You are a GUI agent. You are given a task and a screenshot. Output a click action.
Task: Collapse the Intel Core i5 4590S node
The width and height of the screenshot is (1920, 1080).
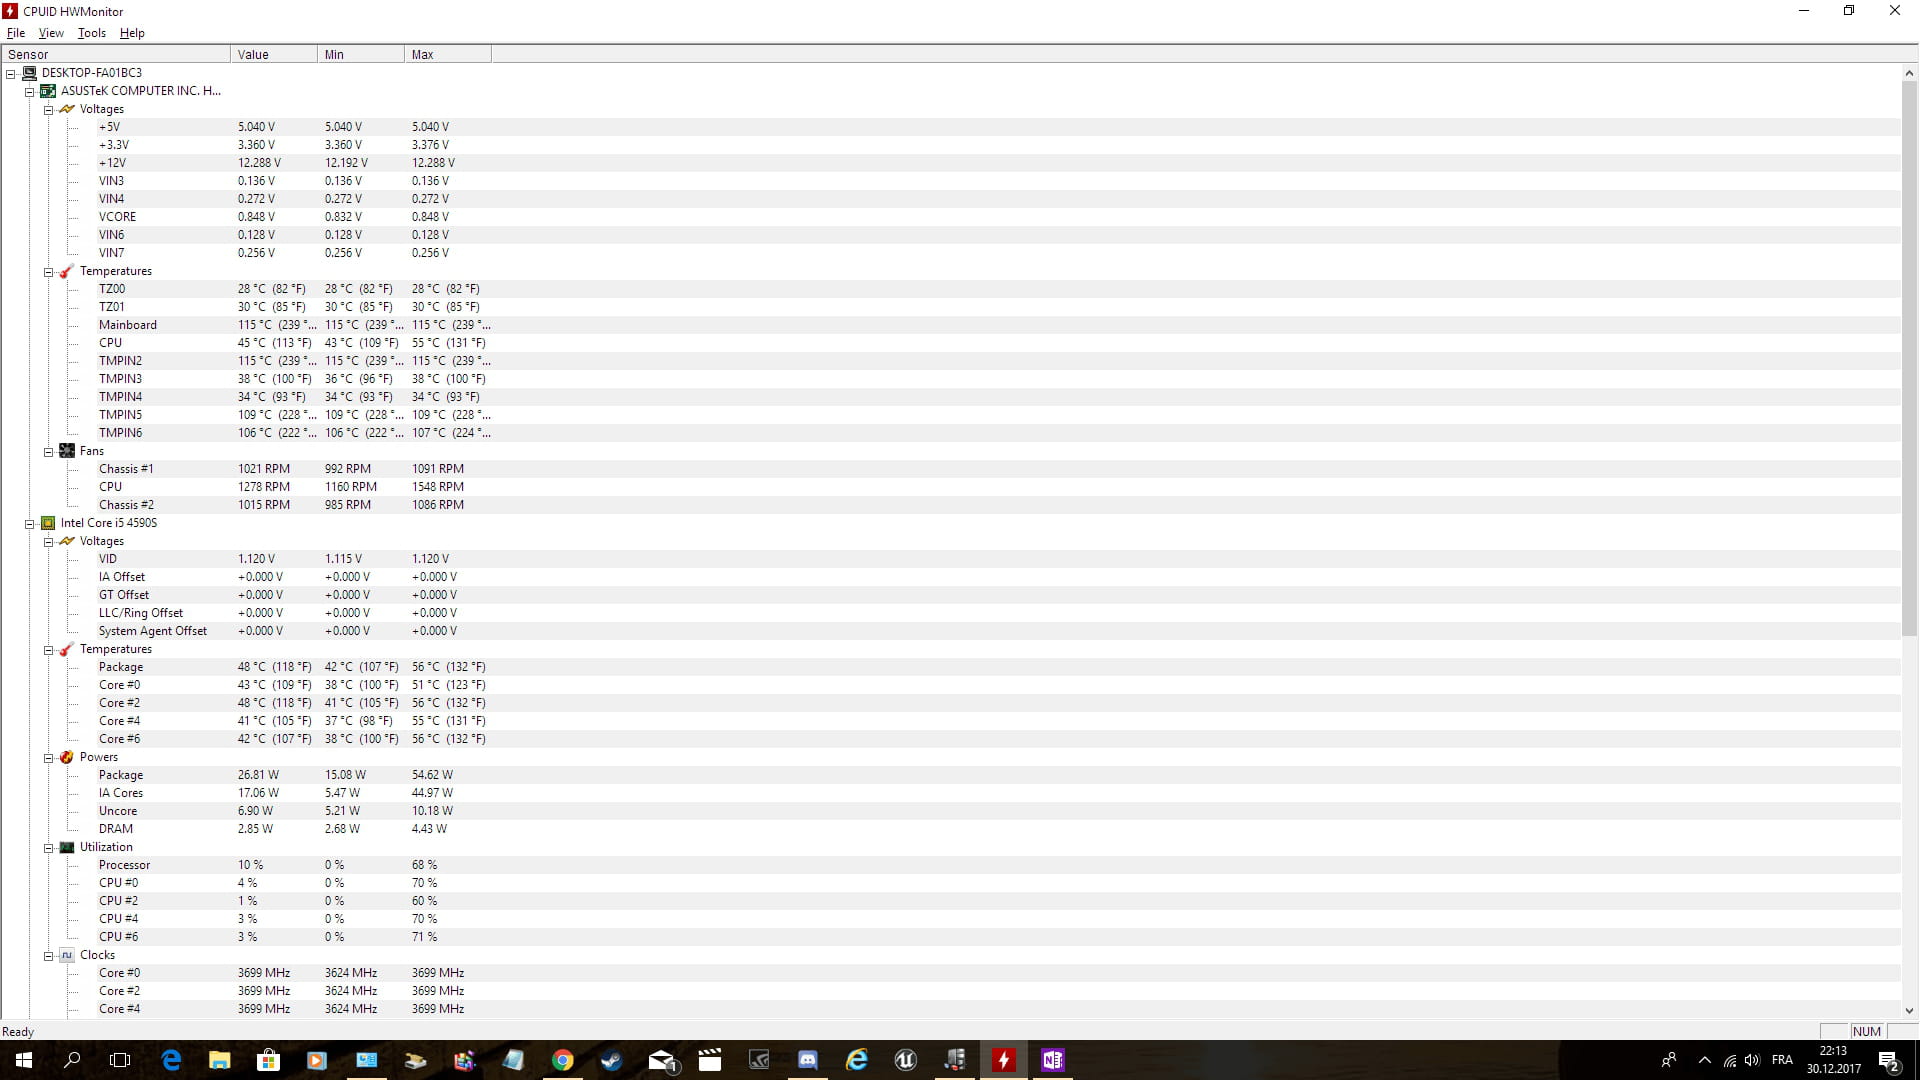tap(30, 524)
